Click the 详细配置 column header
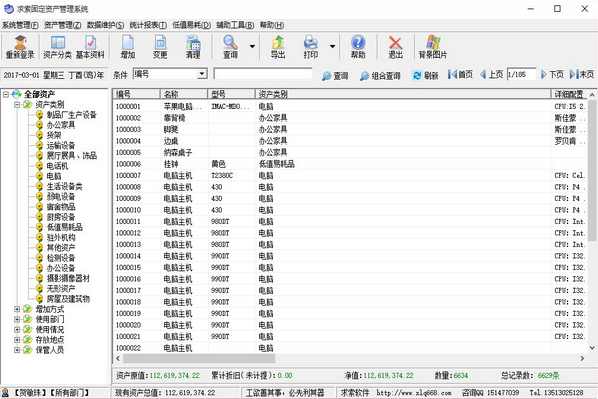 click(x=569, y=94)
